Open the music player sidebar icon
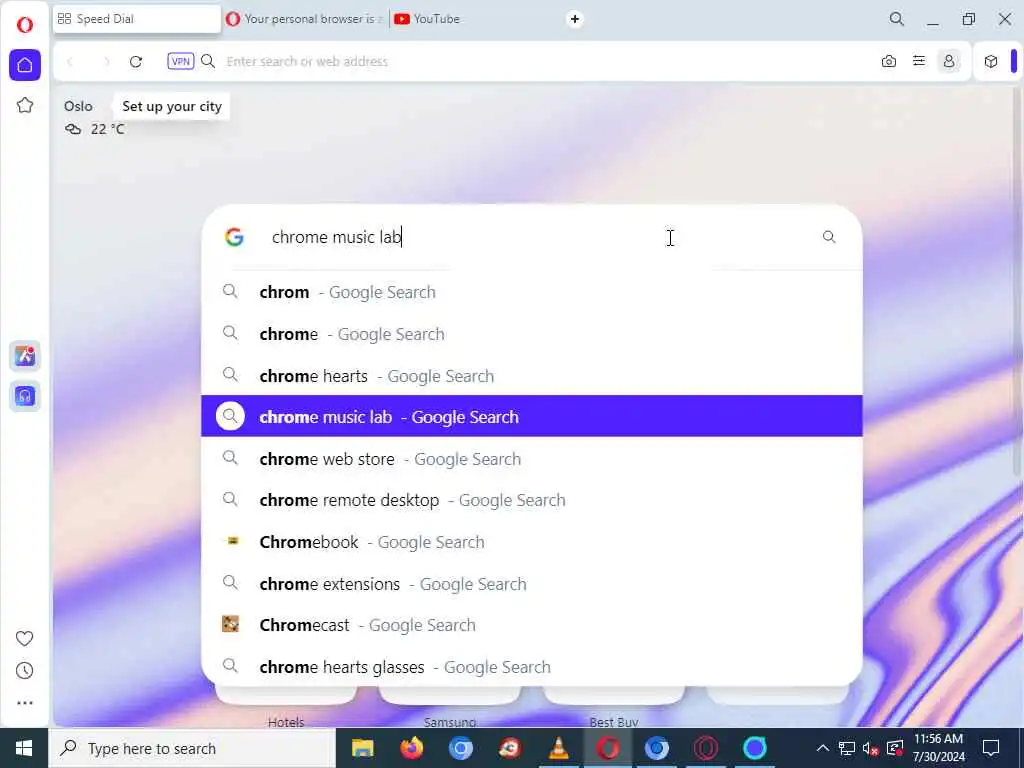Viewport: 1024px width, 768px height. click(25, 396)
